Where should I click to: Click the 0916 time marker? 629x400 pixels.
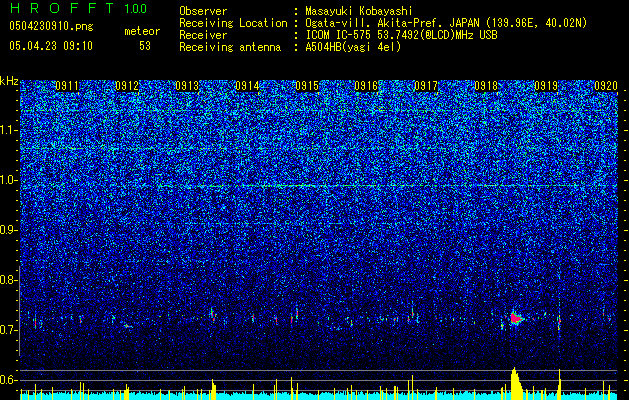click(366, 86)
